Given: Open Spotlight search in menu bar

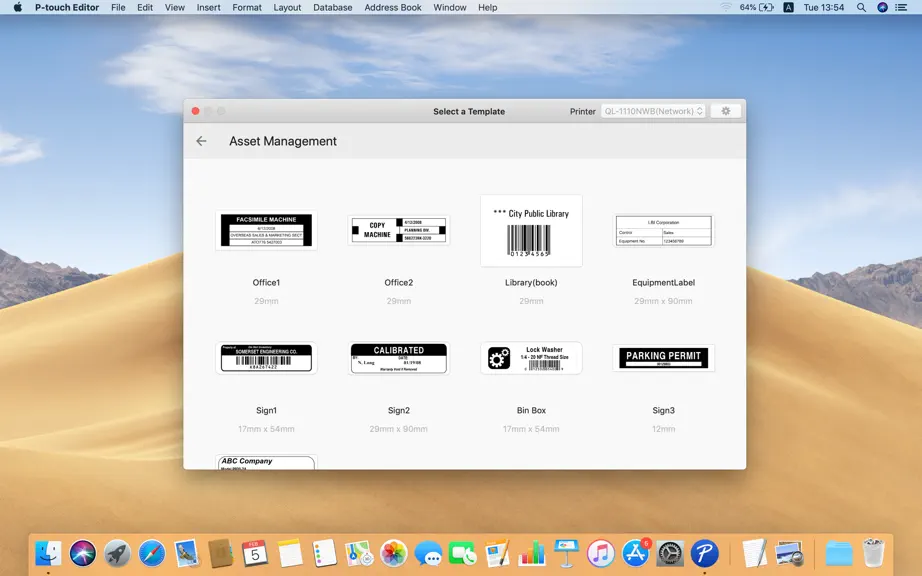Looking at the screenshot, I should [861, 8].
